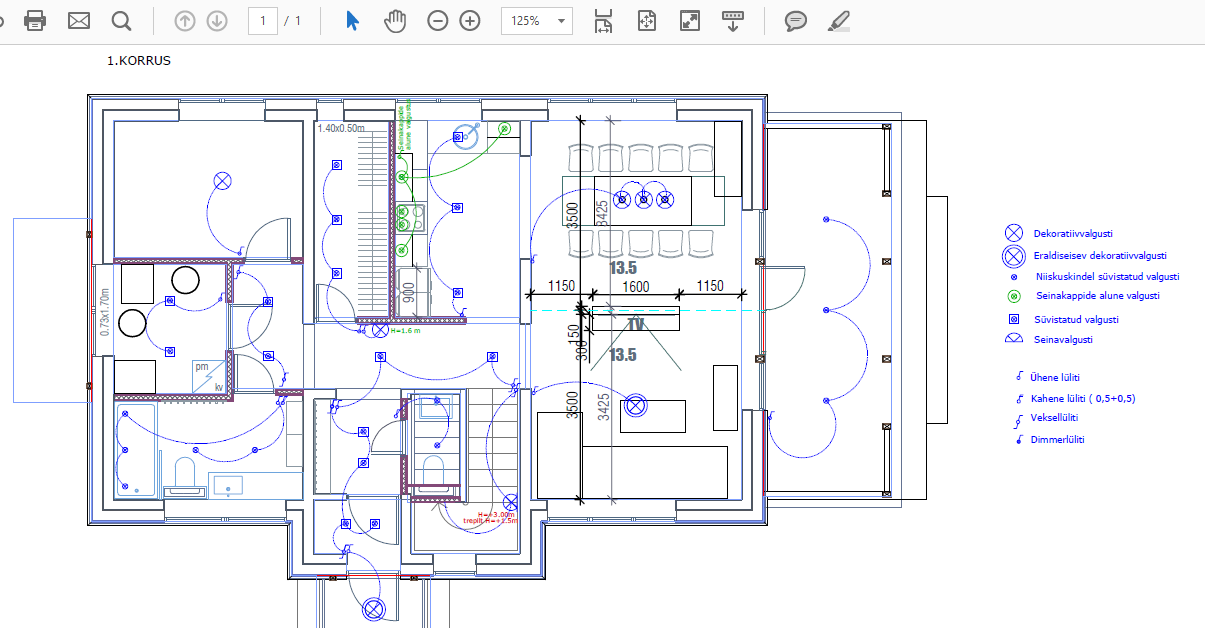Open the 125% zoom level dropdown
Image resolution: width=1205 pixels, height=628 pixels.
pos(537,21)
